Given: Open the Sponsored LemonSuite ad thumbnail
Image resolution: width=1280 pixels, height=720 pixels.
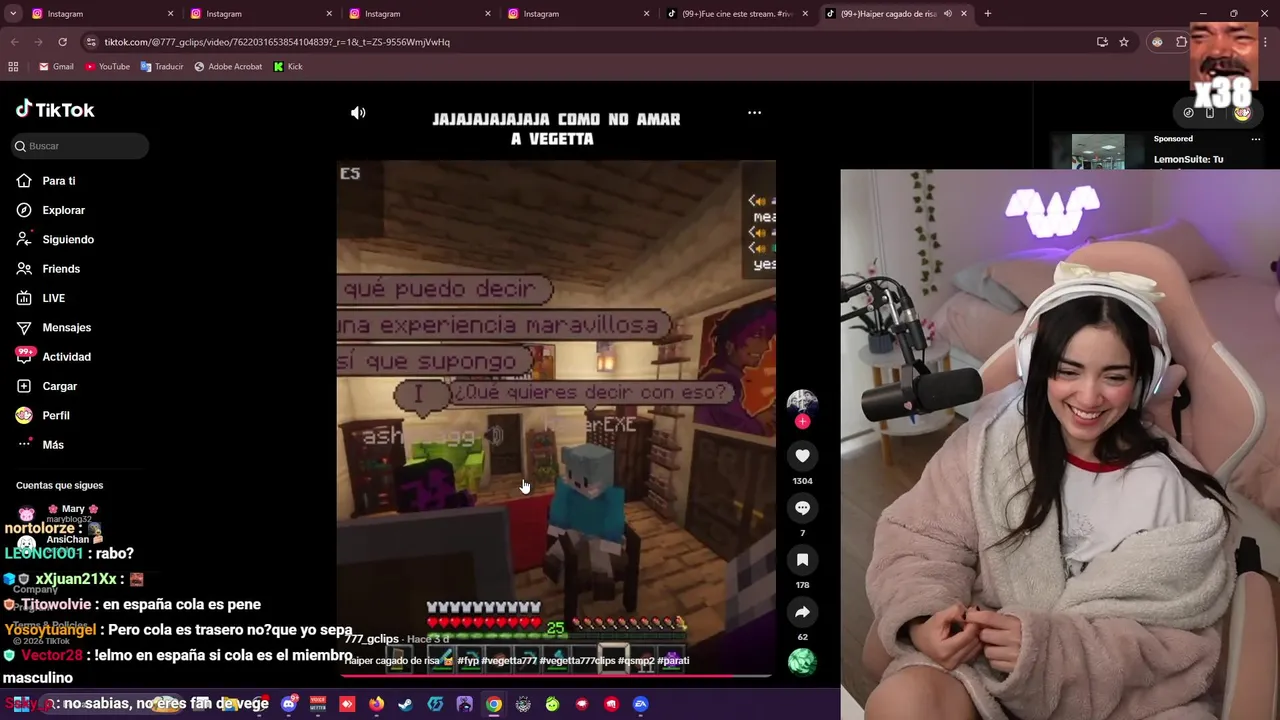Looking at the screenshot, I should [x=1098, y=151].
